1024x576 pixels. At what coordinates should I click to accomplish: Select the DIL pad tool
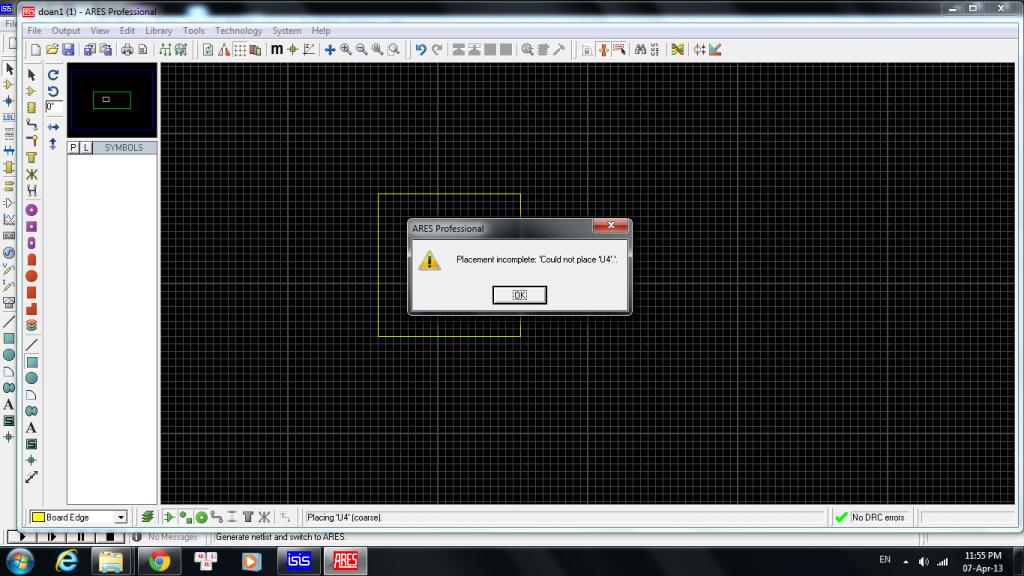[x=31, y=243]
